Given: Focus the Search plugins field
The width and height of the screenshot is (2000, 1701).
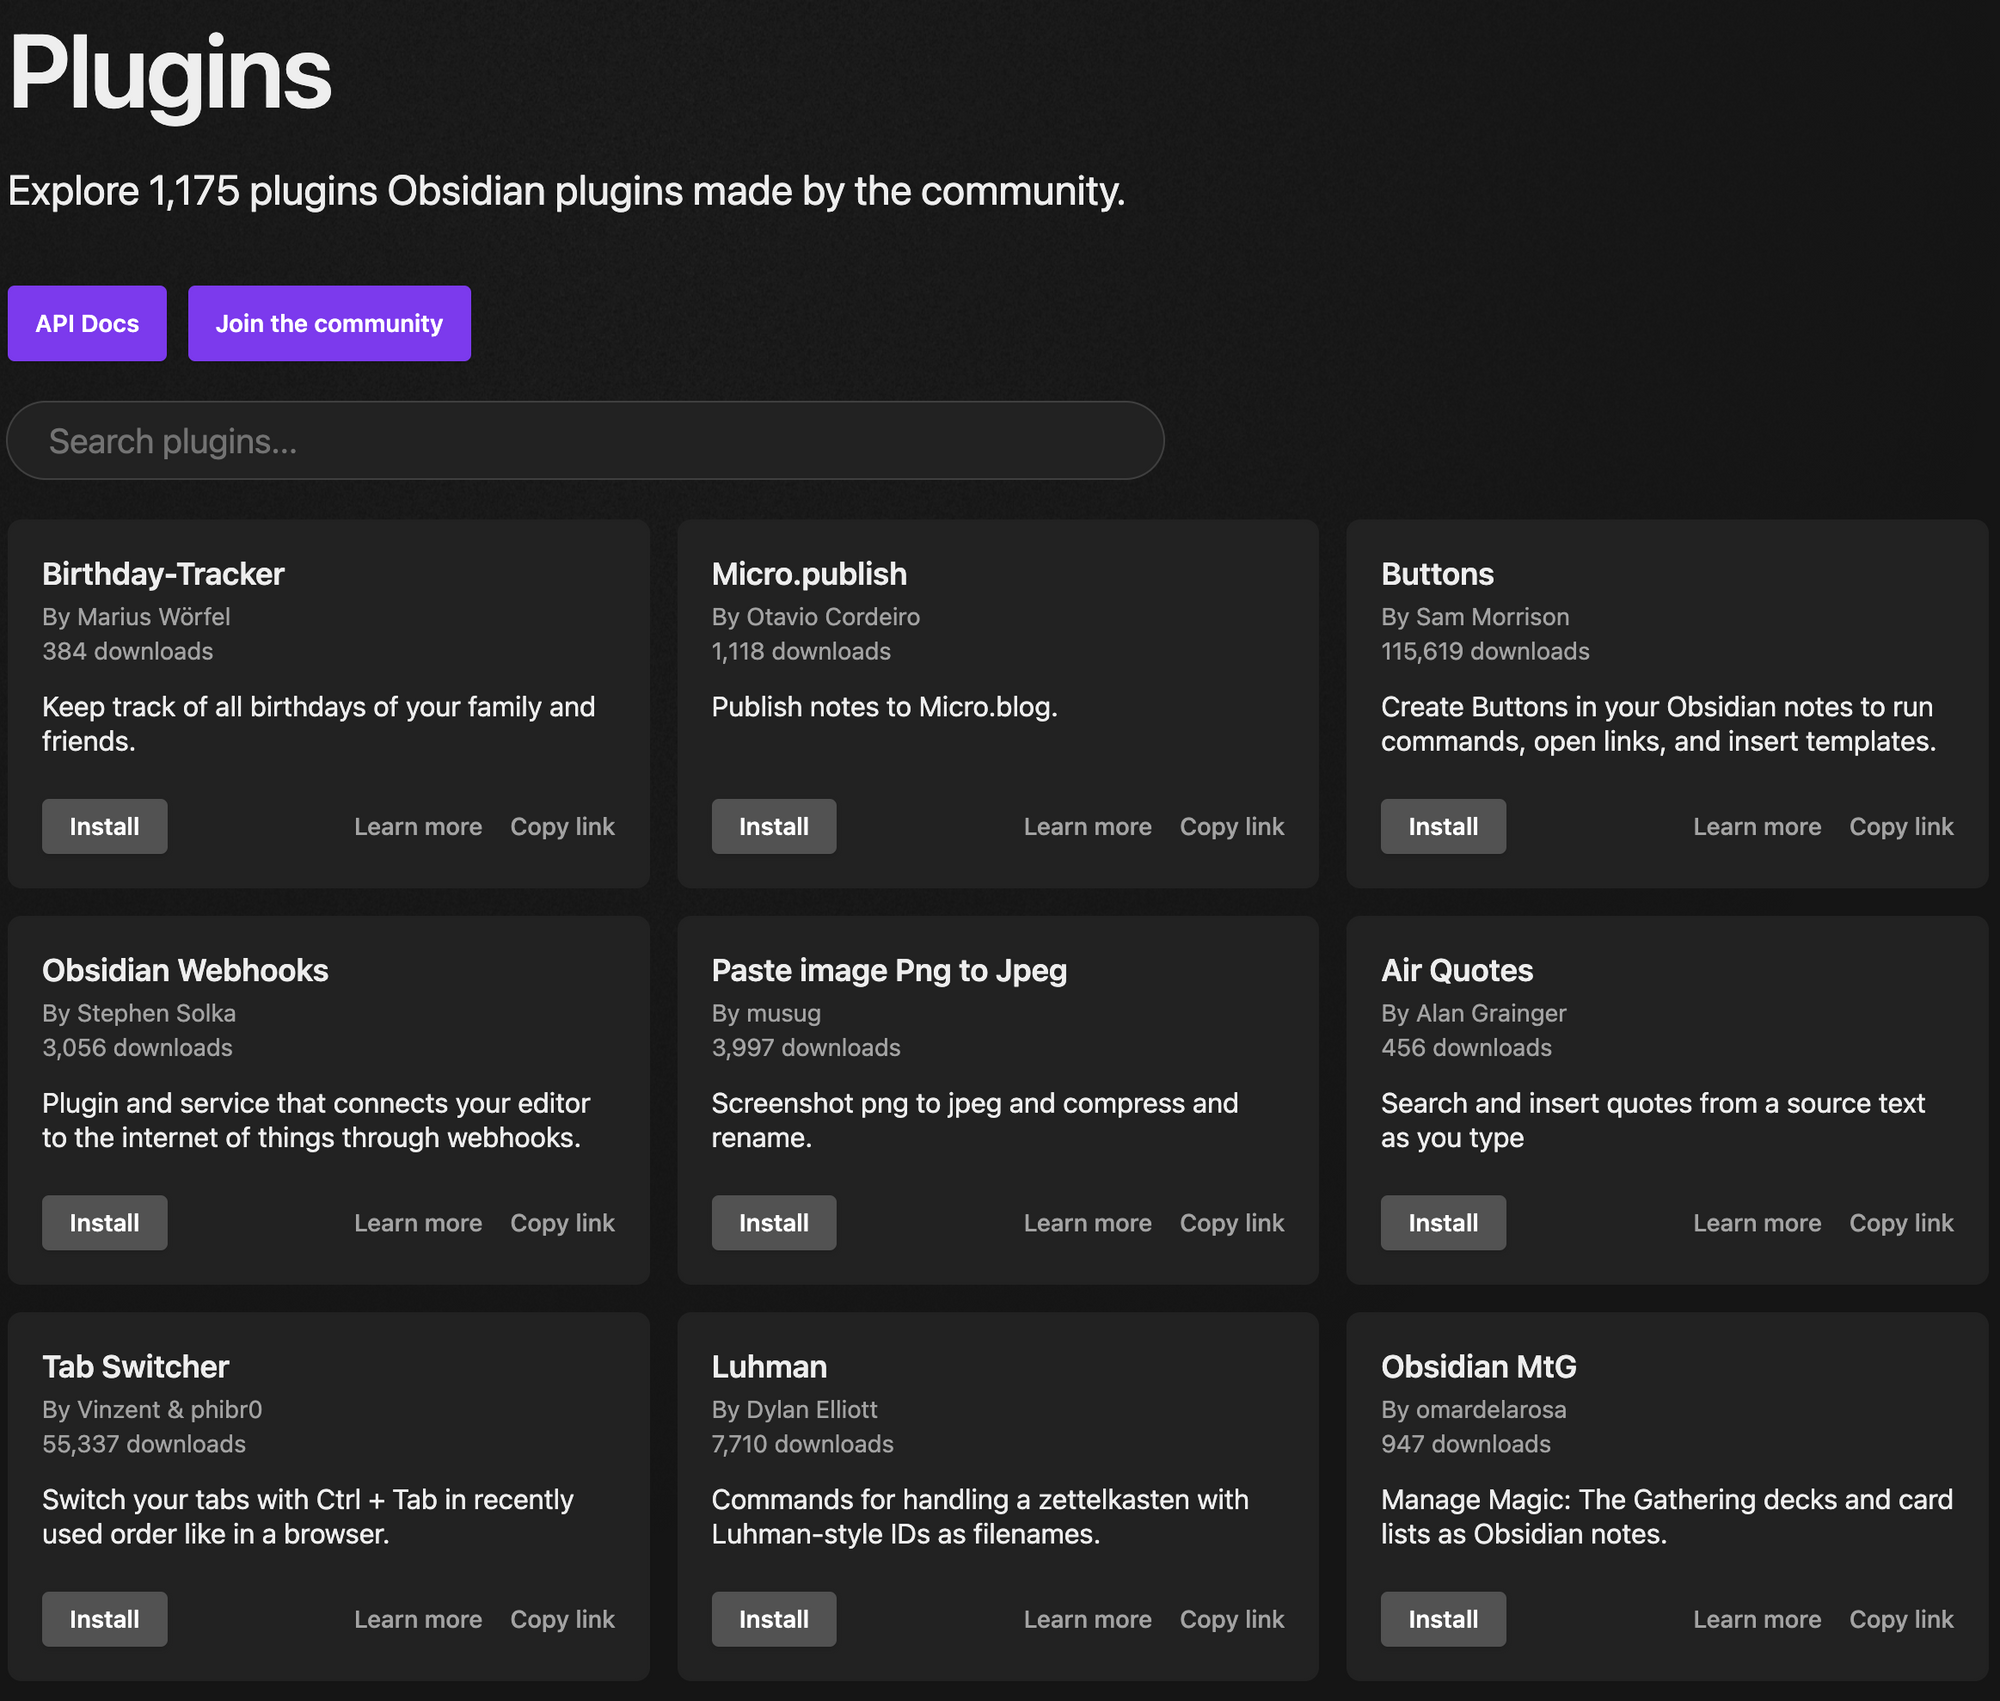Looking at the screenshot, I should coord(585,441).
